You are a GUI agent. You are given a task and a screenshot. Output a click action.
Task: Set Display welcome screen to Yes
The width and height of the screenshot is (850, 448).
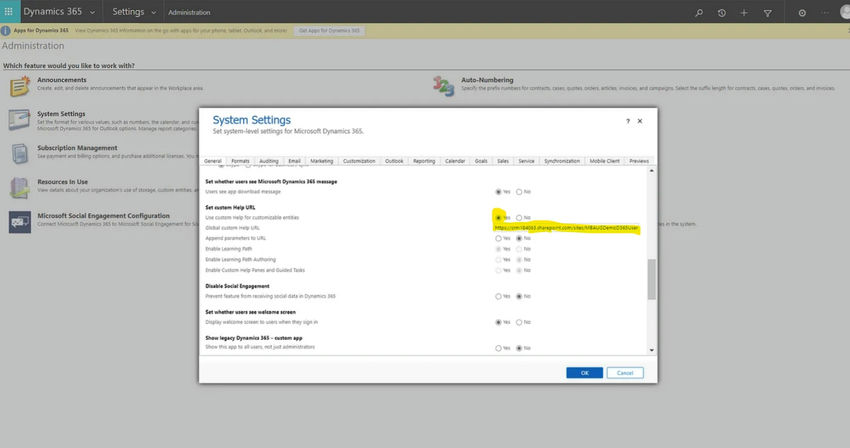[498, 322]
